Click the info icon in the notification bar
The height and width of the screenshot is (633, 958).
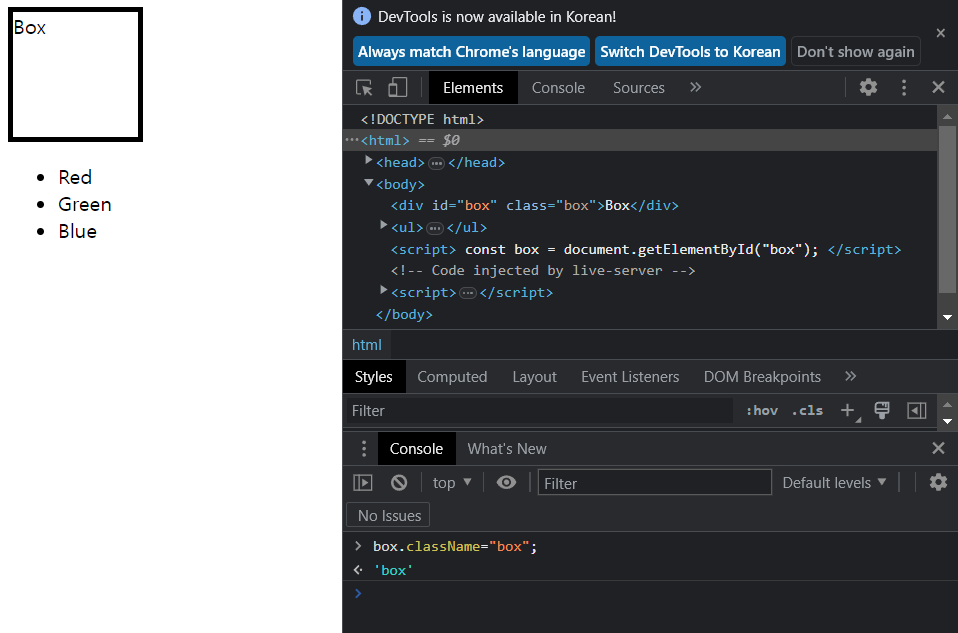362,16
